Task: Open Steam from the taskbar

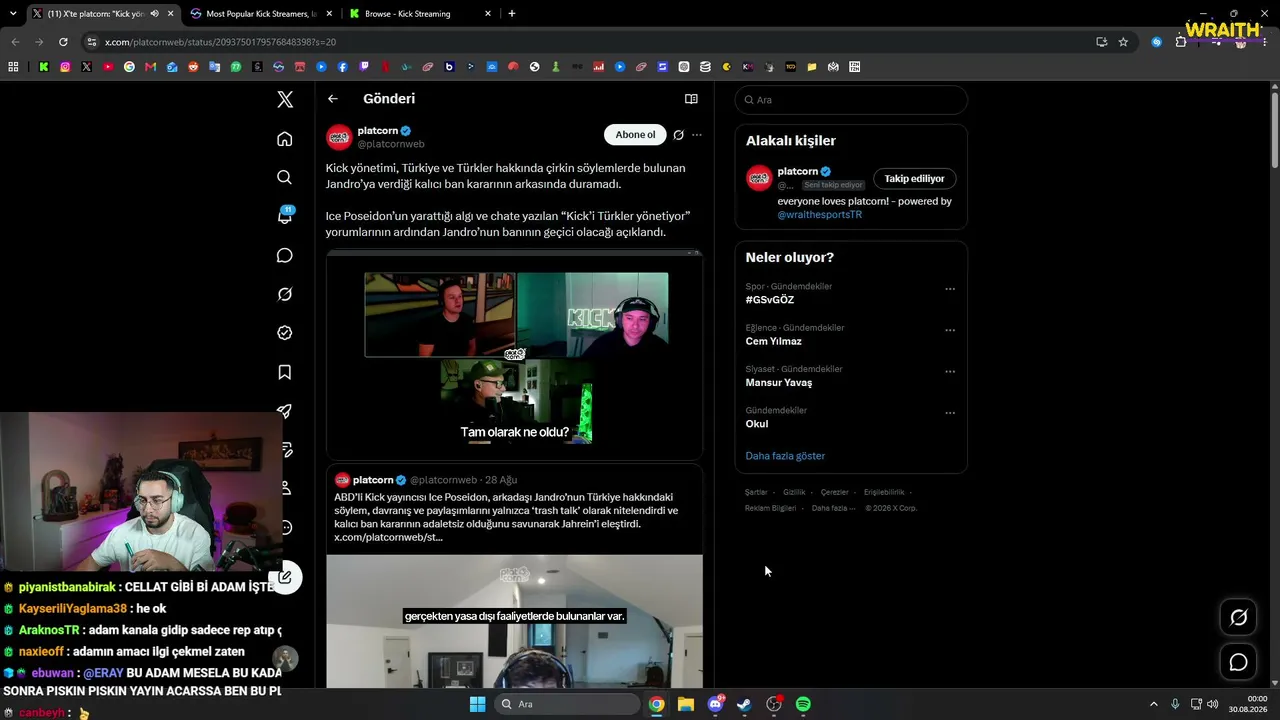Action: click(744, 704)
